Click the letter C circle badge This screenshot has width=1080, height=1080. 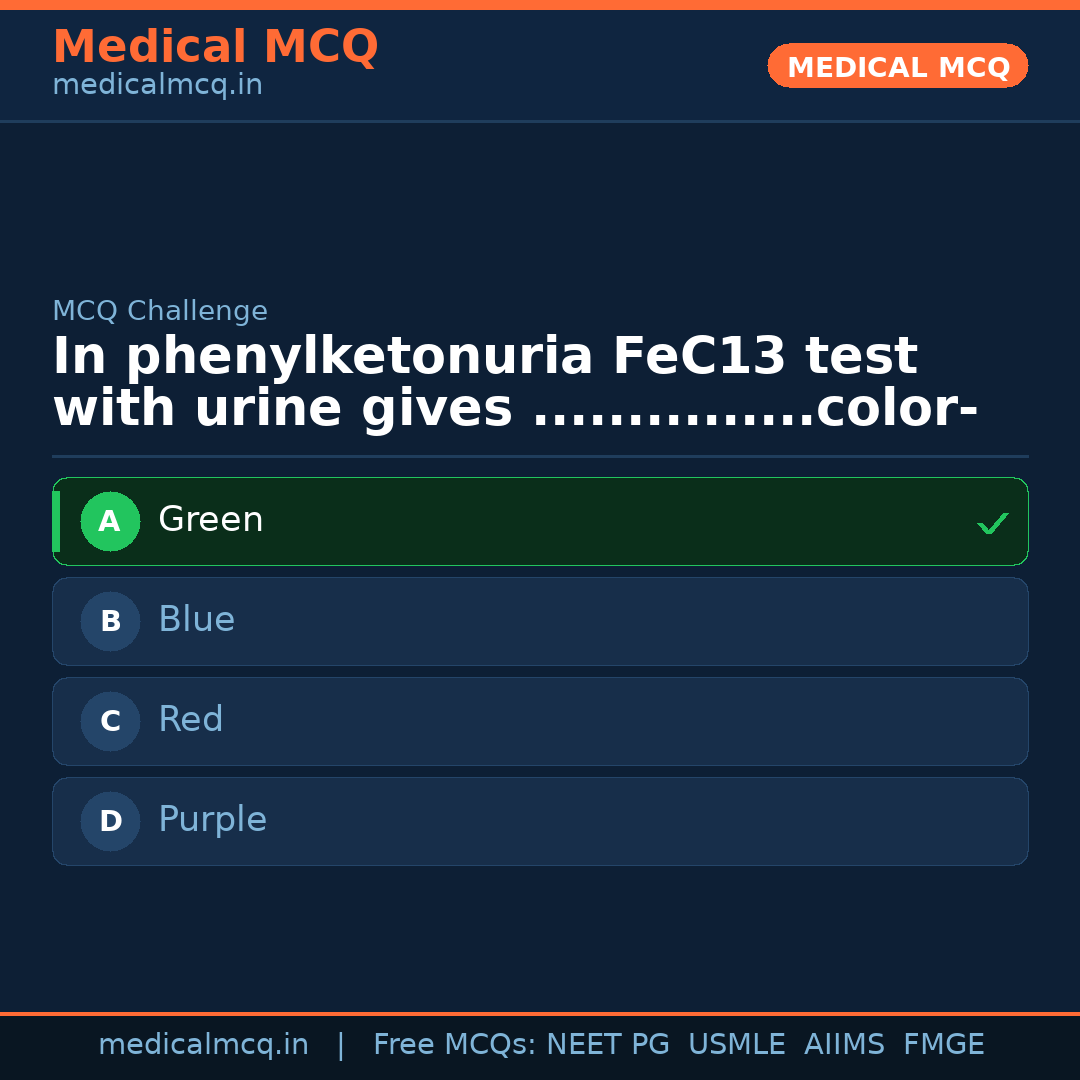click(x=110, y=722)
